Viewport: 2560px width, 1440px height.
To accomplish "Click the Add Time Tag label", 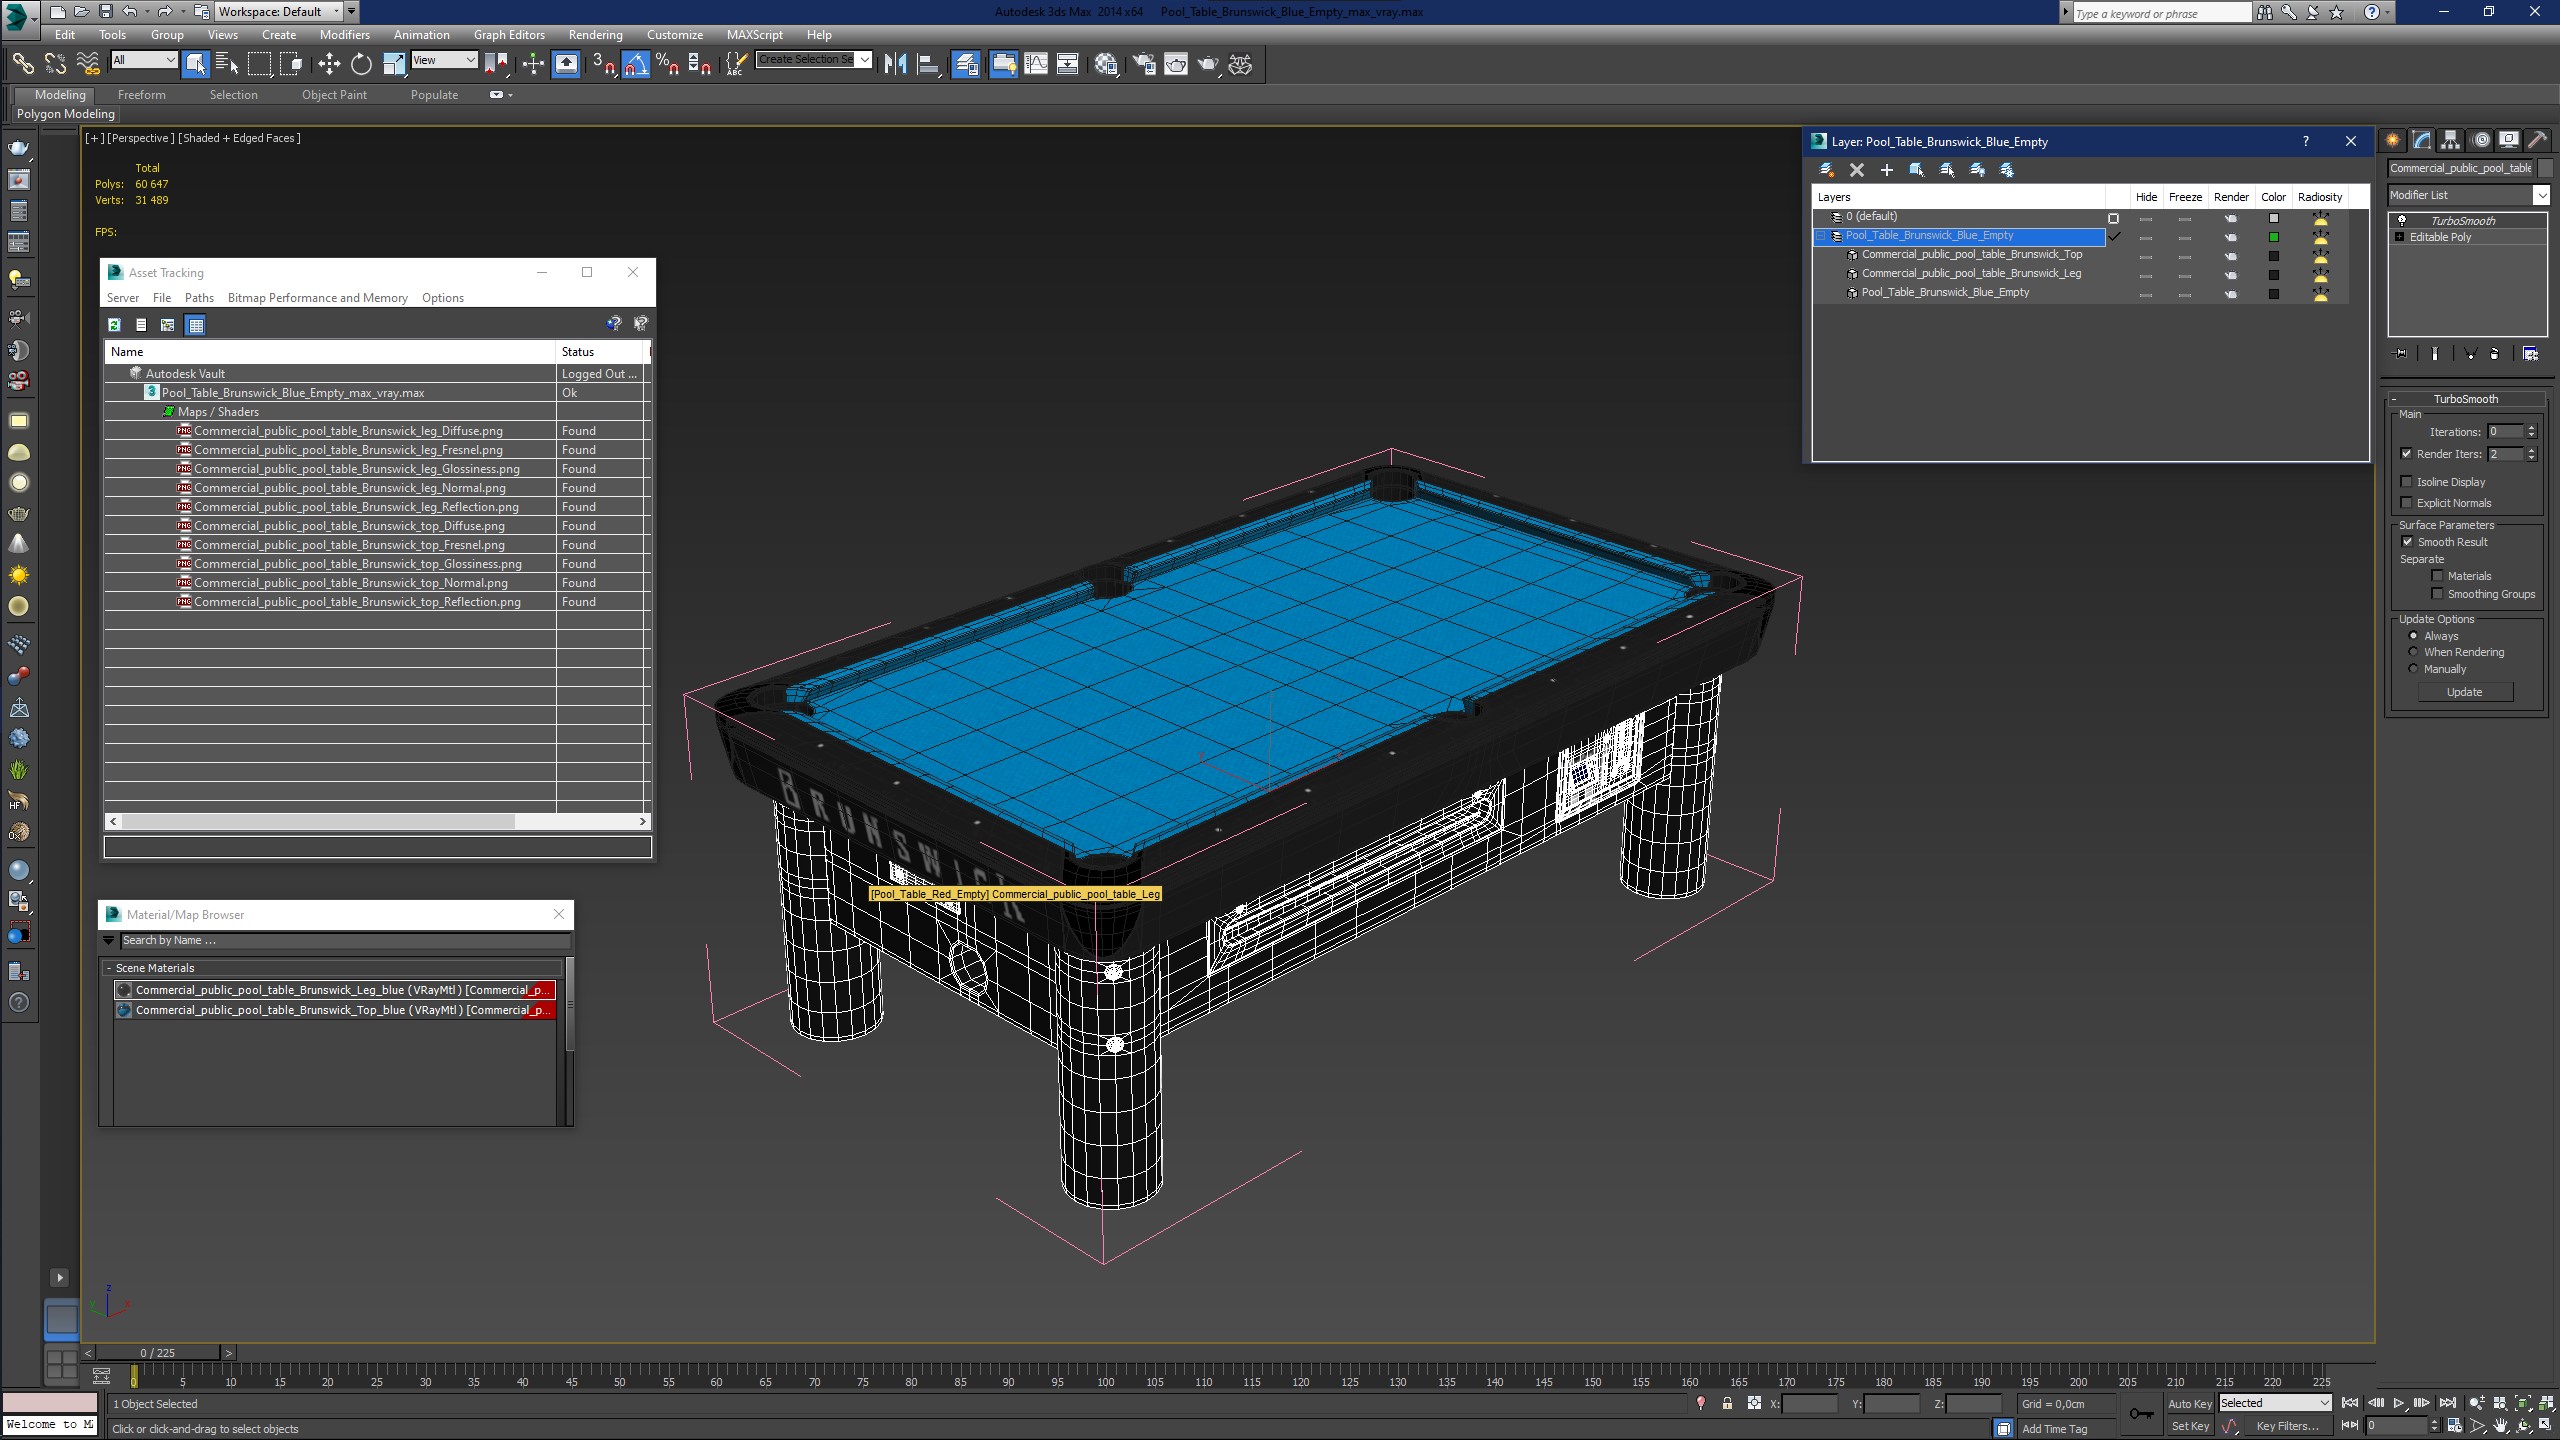I will coord(2054,1429).
